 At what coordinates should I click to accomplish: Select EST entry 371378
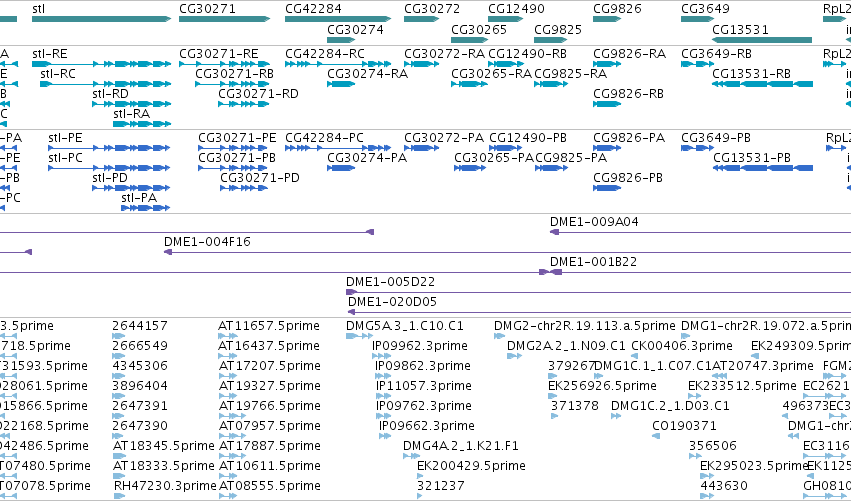tap(575, 406)
